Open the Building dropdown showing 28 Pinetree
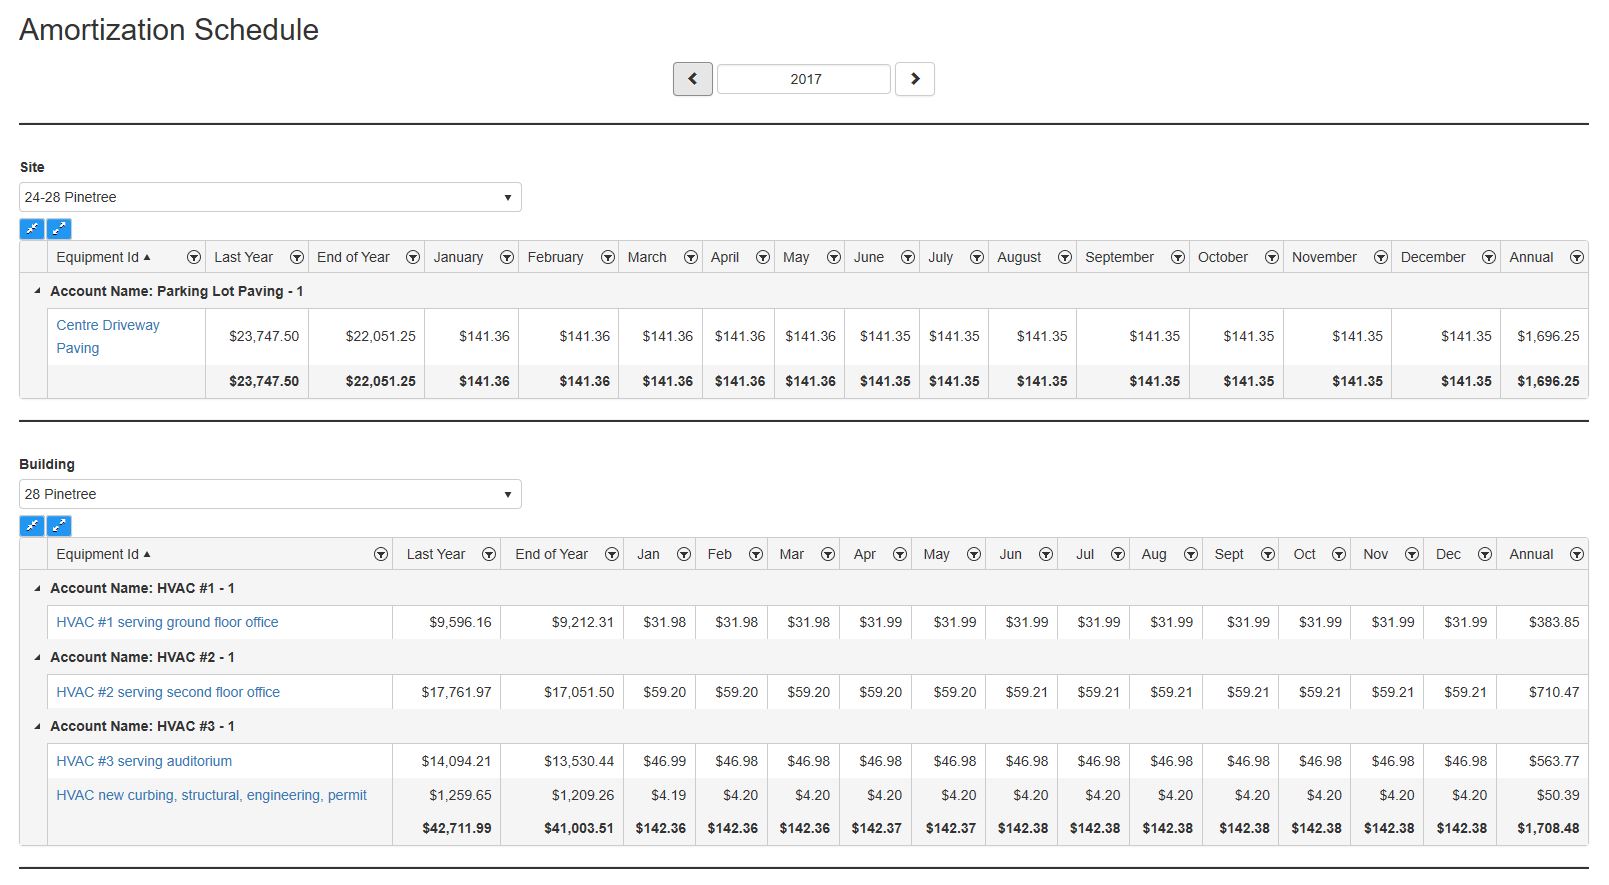The width and height of the screenshot is (1609, 885). 270,494
